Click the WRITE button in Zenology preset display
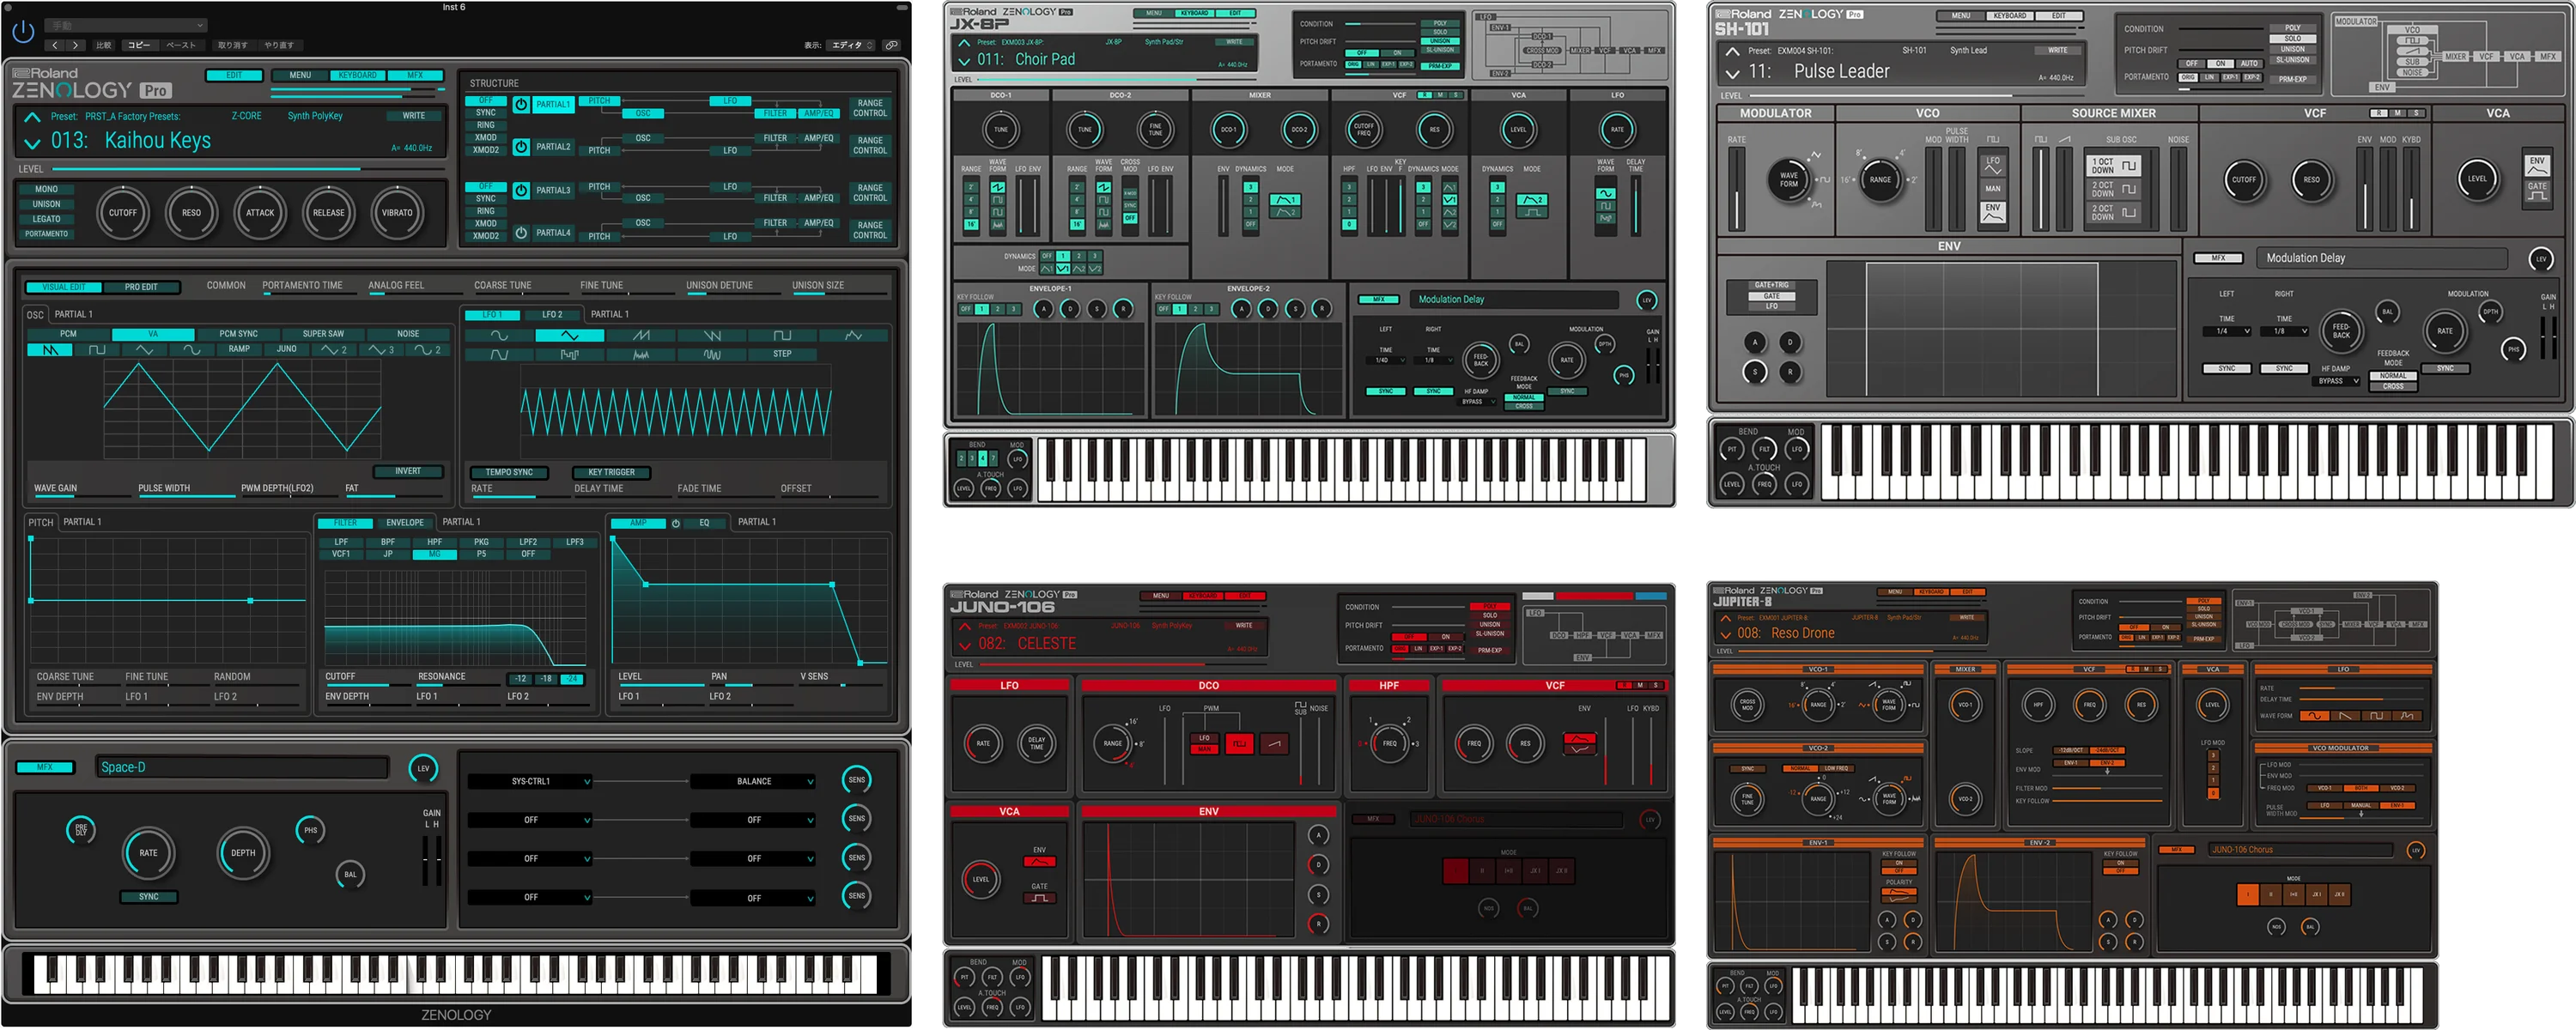The image size is (2576, 1030). (x=413, y=116)
